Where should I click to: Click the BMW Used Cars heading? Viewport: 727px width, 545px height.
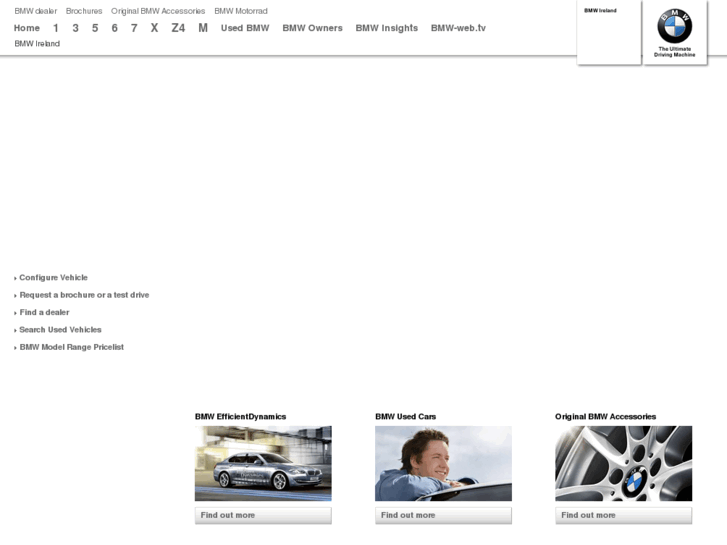tap(405, 417)
